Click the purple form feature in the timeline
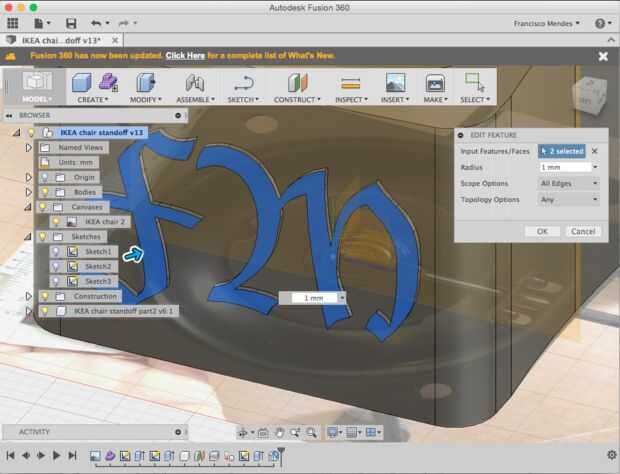 tap(110, 456)
